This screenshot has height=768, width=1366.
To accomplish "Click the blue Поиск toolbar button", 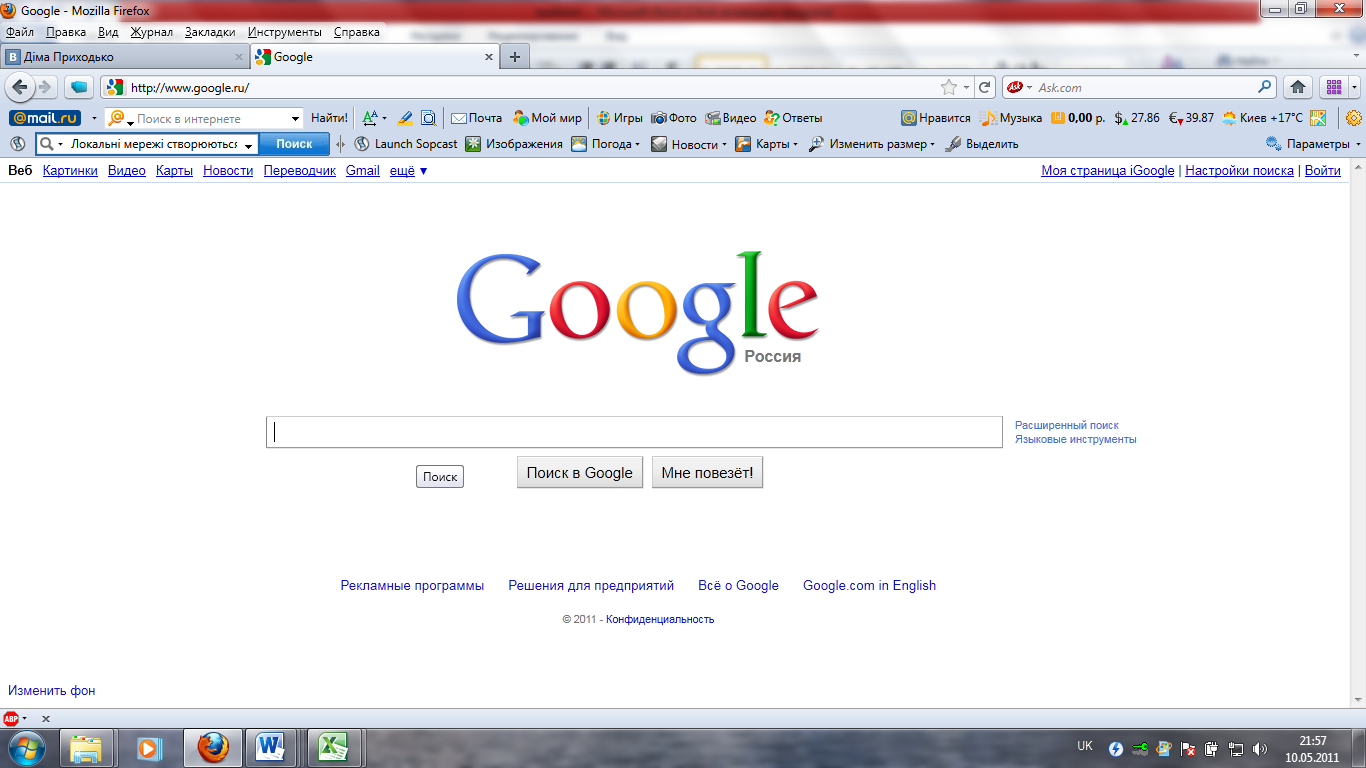I will tap(294, 144).
